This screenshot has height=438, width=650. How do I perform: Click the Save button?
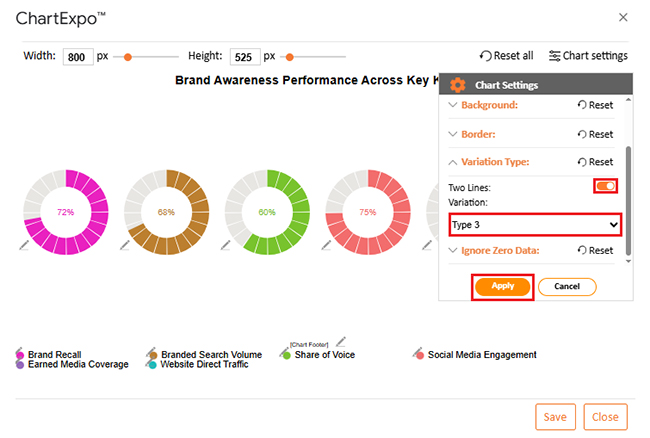[x=555, y=417]
